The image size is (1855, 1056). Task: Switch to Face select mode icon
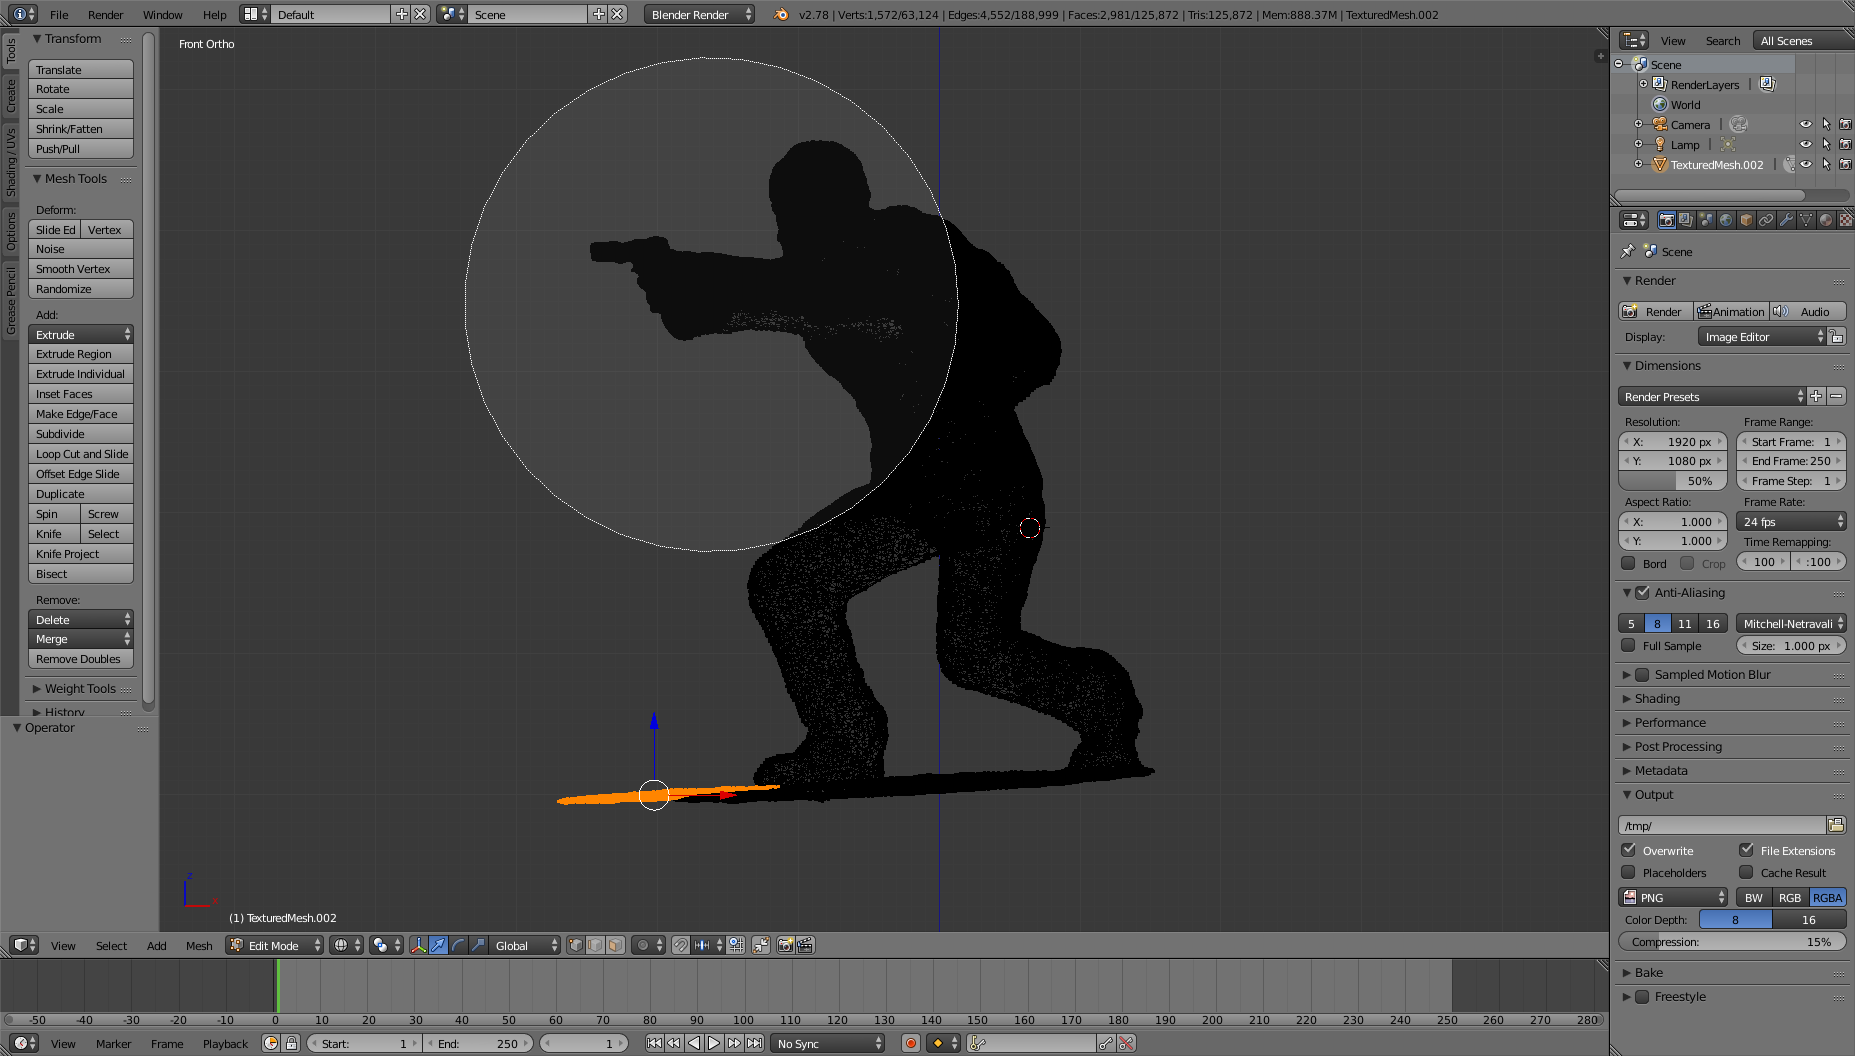click(615, 945)
